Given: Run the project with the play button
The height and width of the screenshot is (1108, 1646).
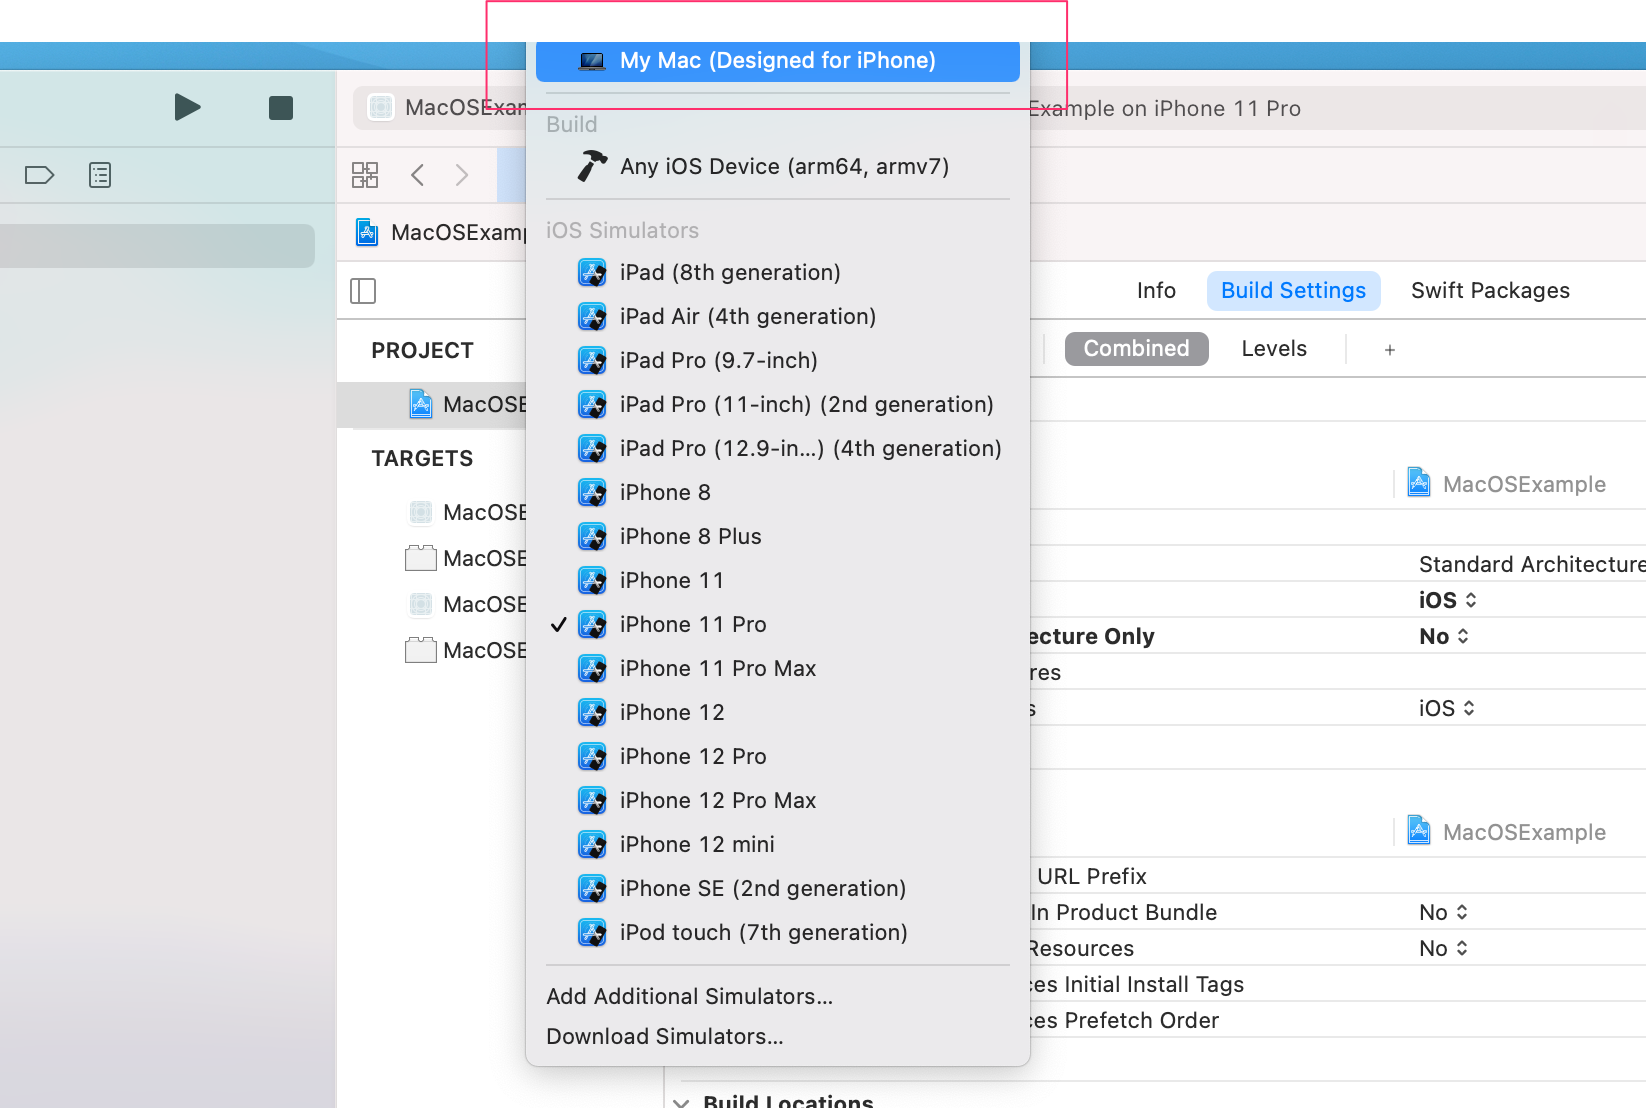Looking at the screenshot, I should tap(187, 107).
